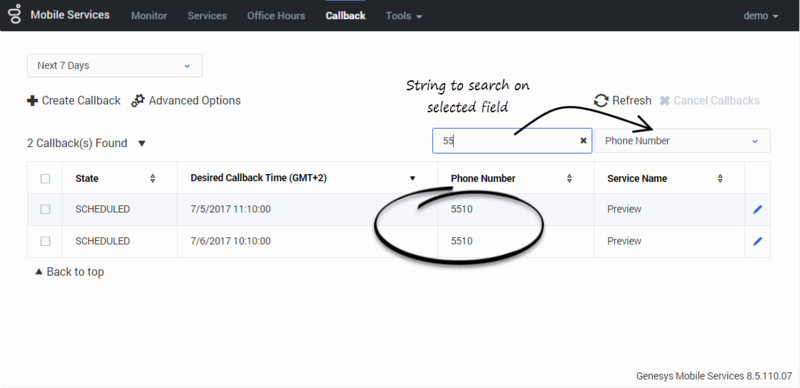The width and height of the screenshot is (800, 388).
Task: Open the demo user menu
Action: click(761, 16)
